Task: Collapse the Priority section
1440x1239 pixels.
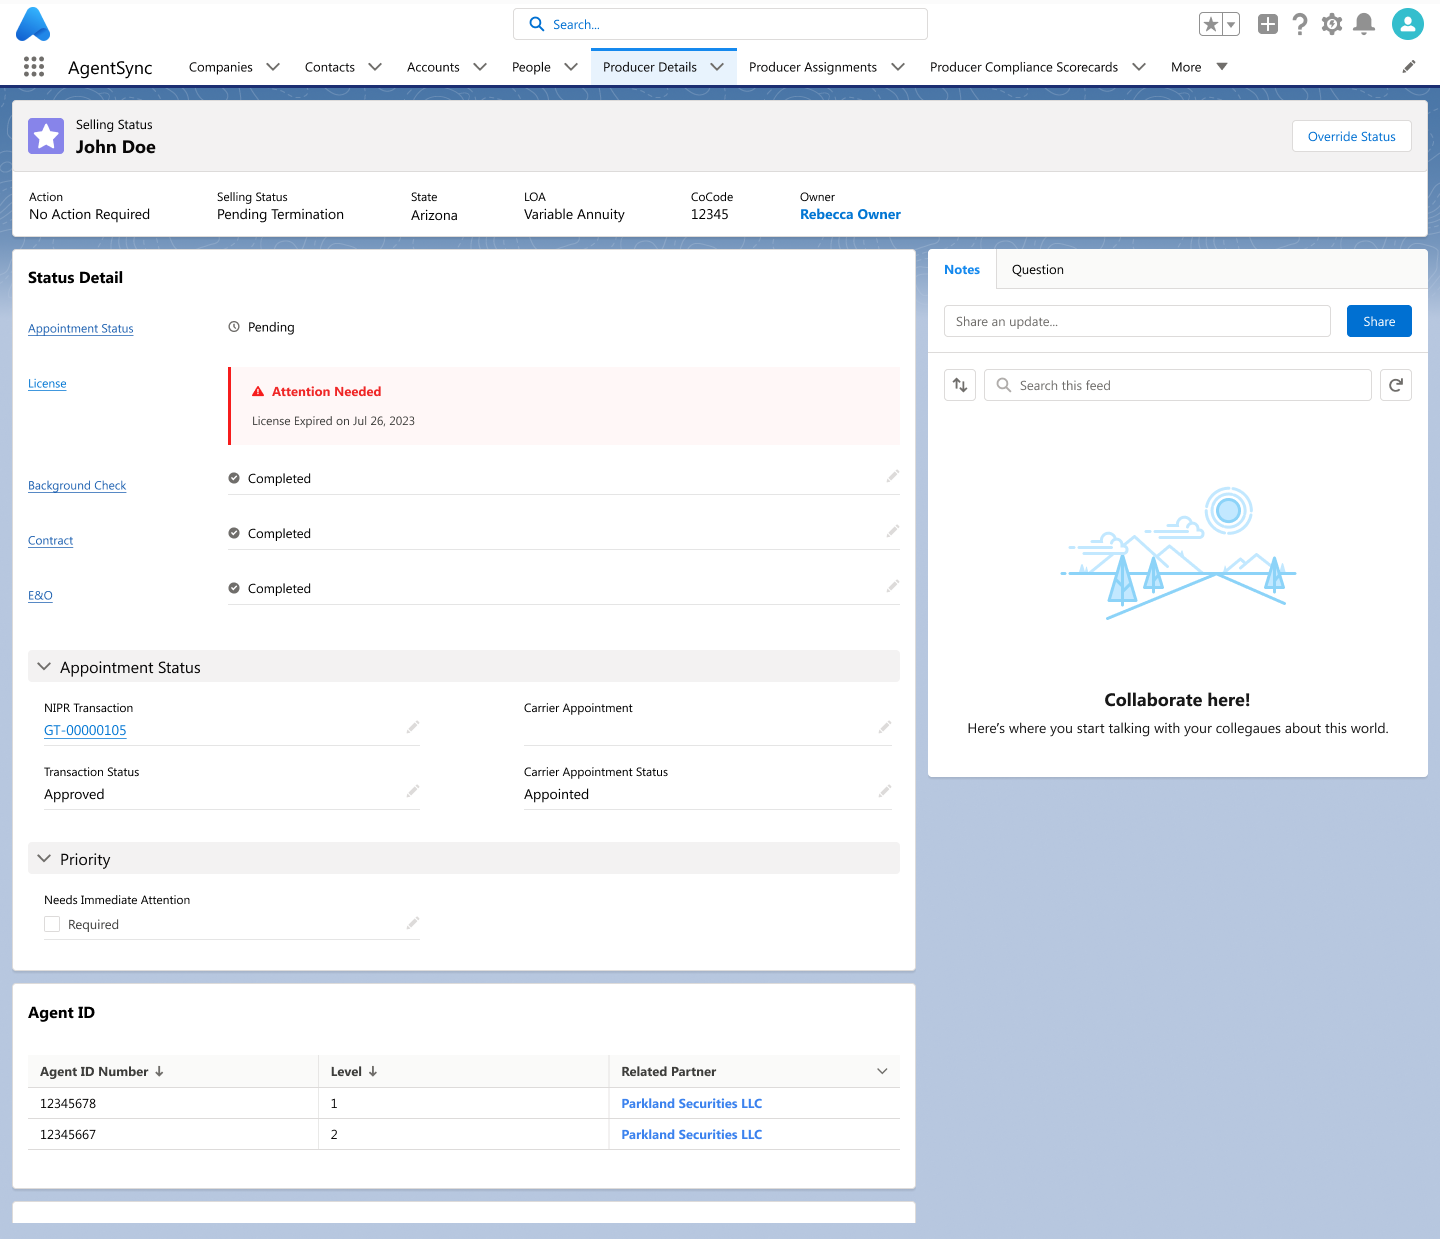Action: point(44,859)
